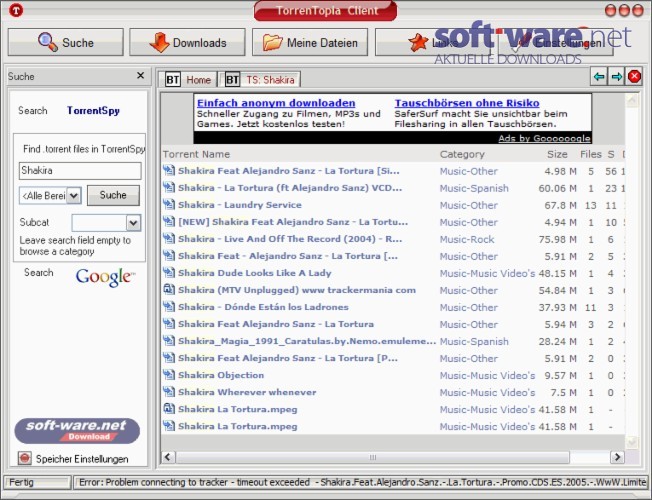Viewport: 652px width, 500px height.
Task: Open Meine Dateien toolbar button
Action: pos(310,42)
